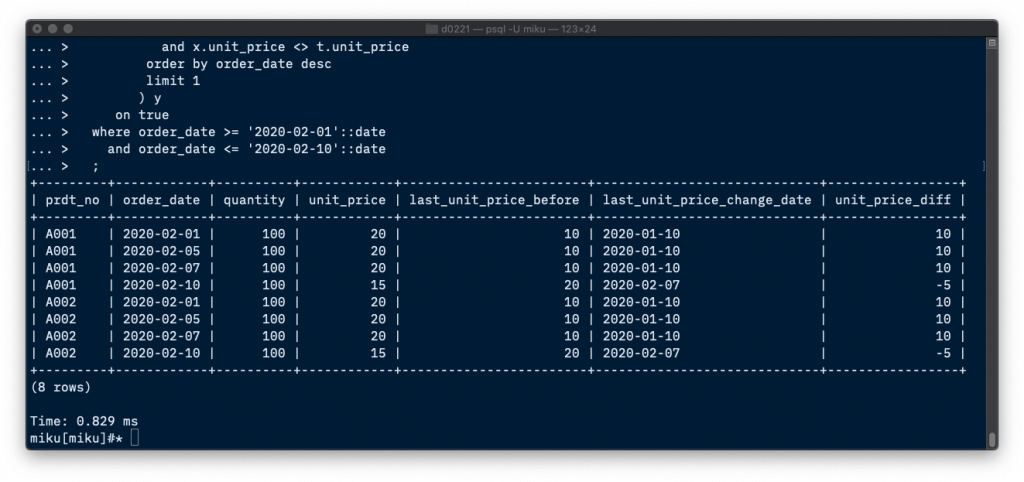Click the vertical scrollbar thumb at the bottom
This screenshot has height=482, width=1024.
click(992, 439)
